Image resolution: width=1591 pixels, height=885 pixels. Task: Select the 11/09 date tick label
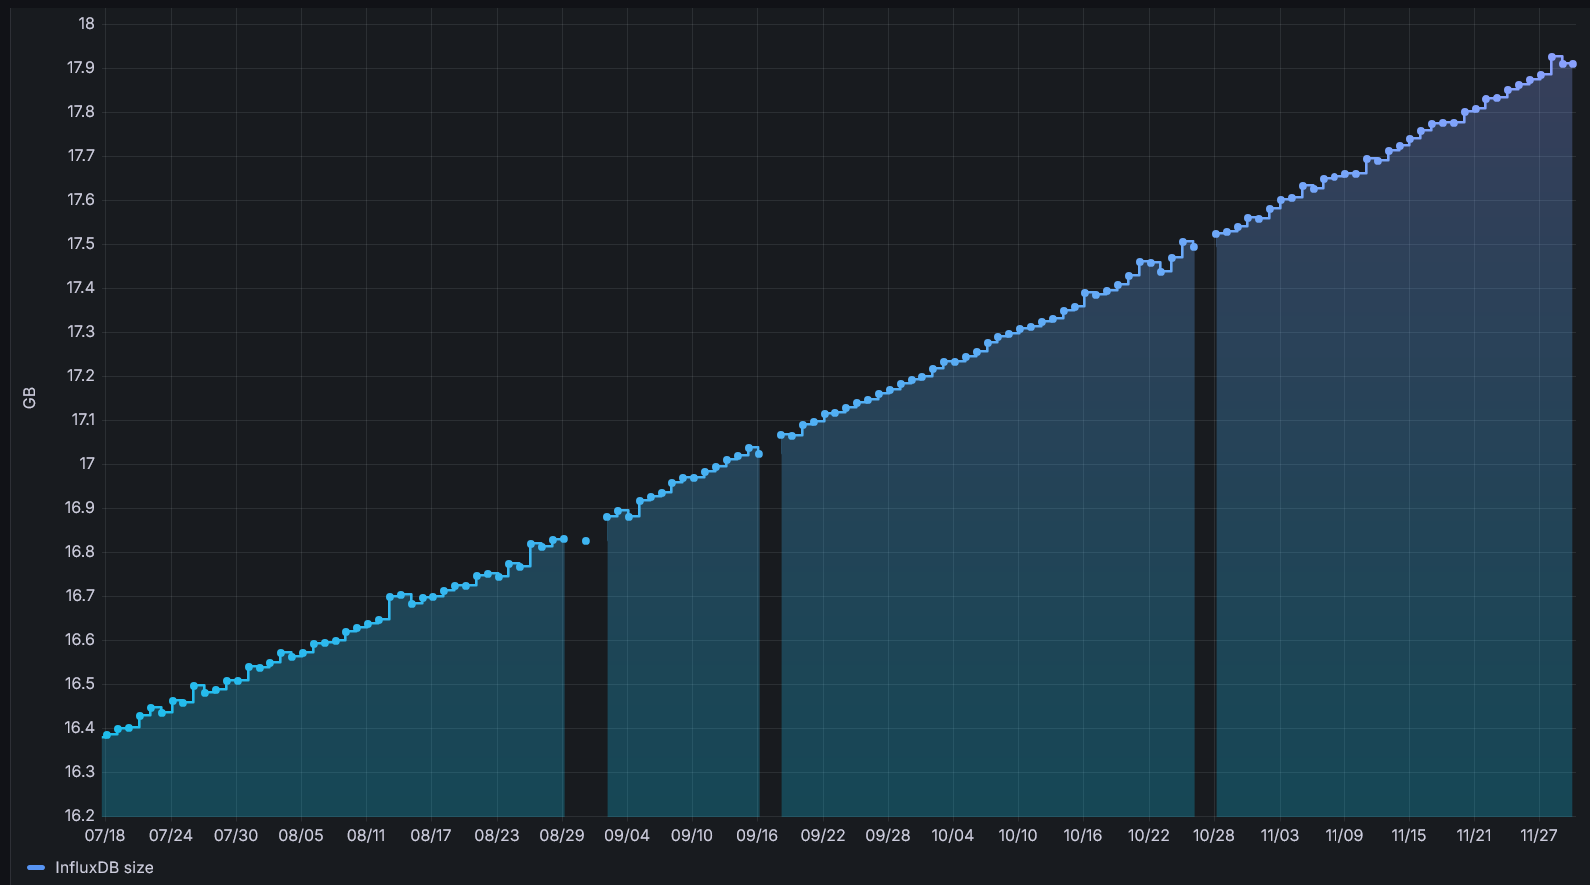(x=1344, y=836)
